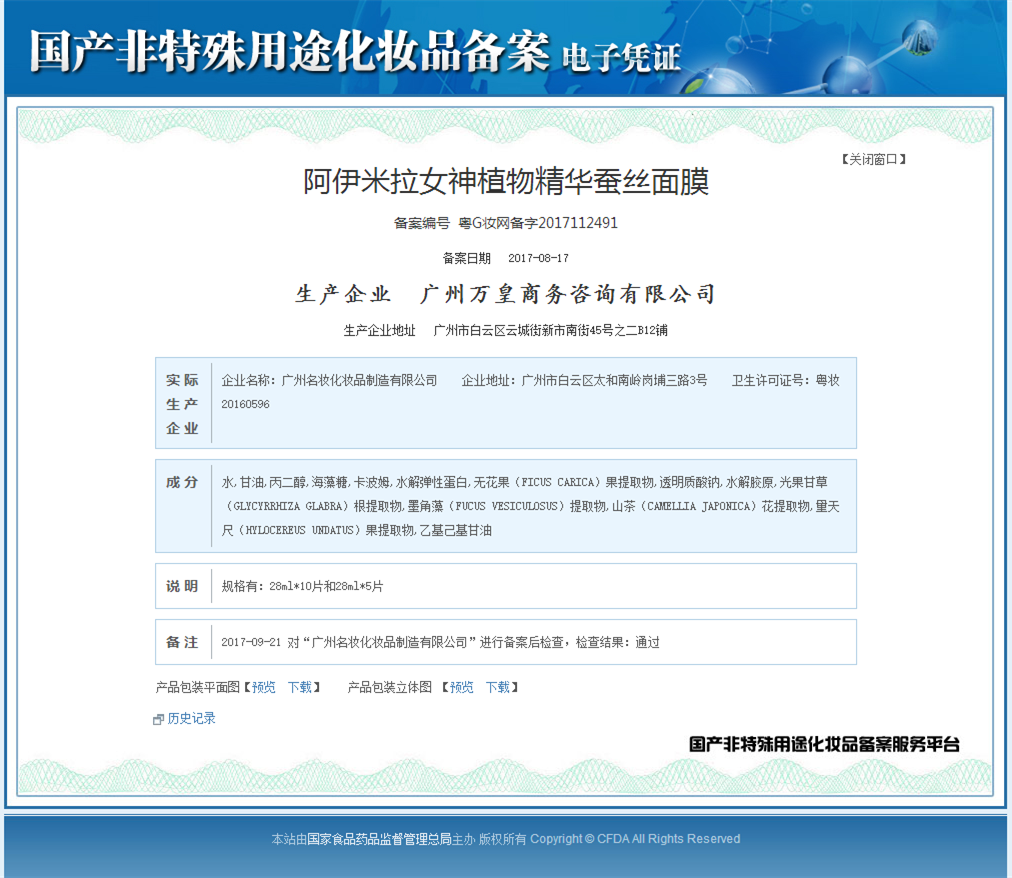Download the 产品包装平面图 flat packaging image
This screenshot has height=878, width=1012.
(299, 688)
